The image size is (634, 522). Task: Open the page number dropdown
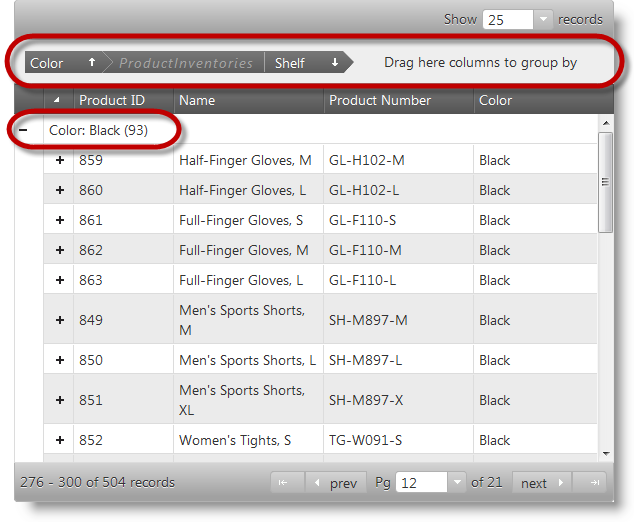tap(457, 483)
